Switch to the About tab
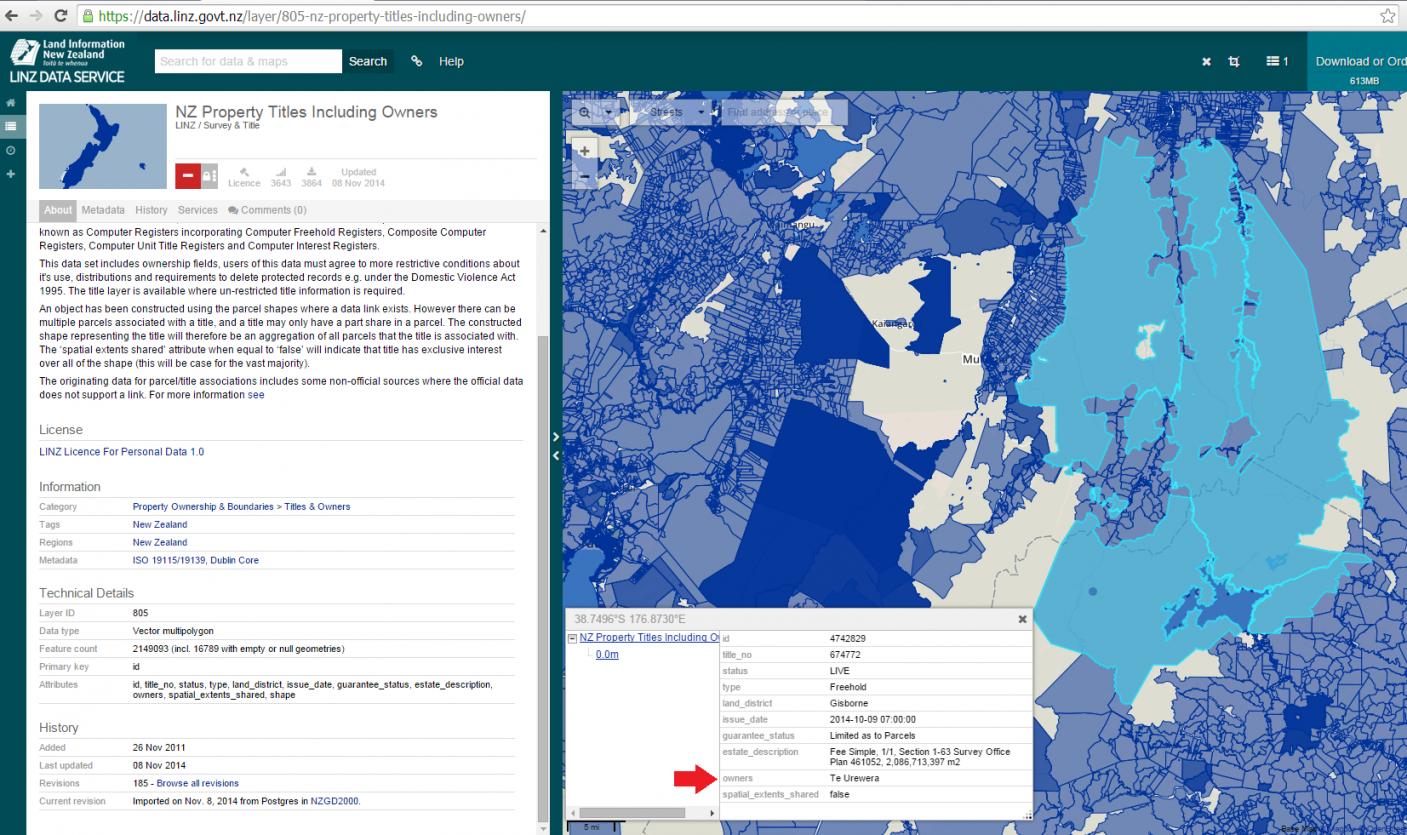 (x=58, y=210)
